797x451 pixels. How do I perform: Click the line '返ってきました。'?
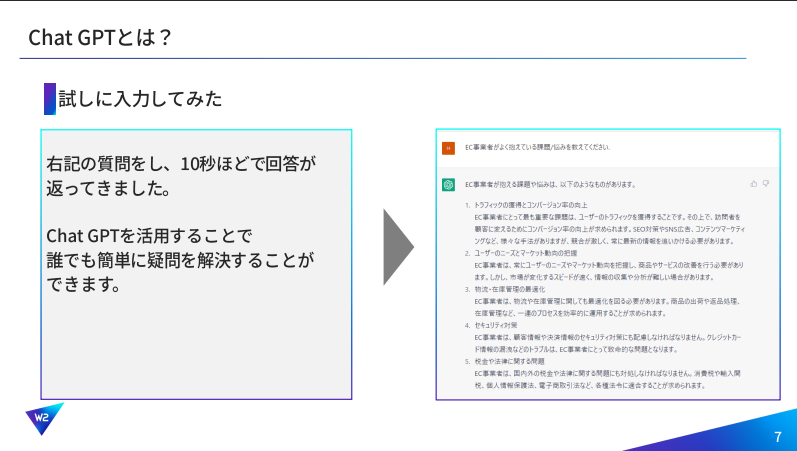pos(109,188)
